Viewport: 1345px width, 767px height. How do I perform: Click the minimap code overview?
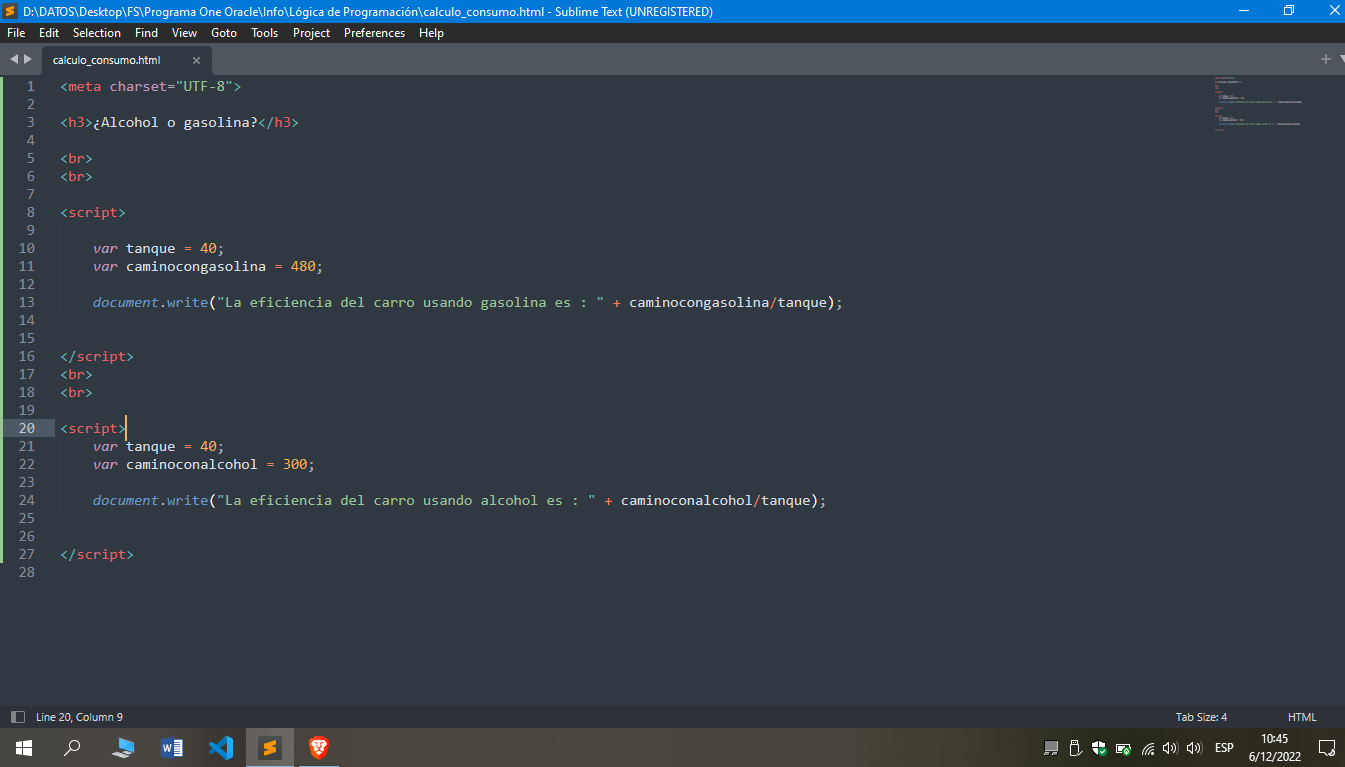coord(1258,103)
